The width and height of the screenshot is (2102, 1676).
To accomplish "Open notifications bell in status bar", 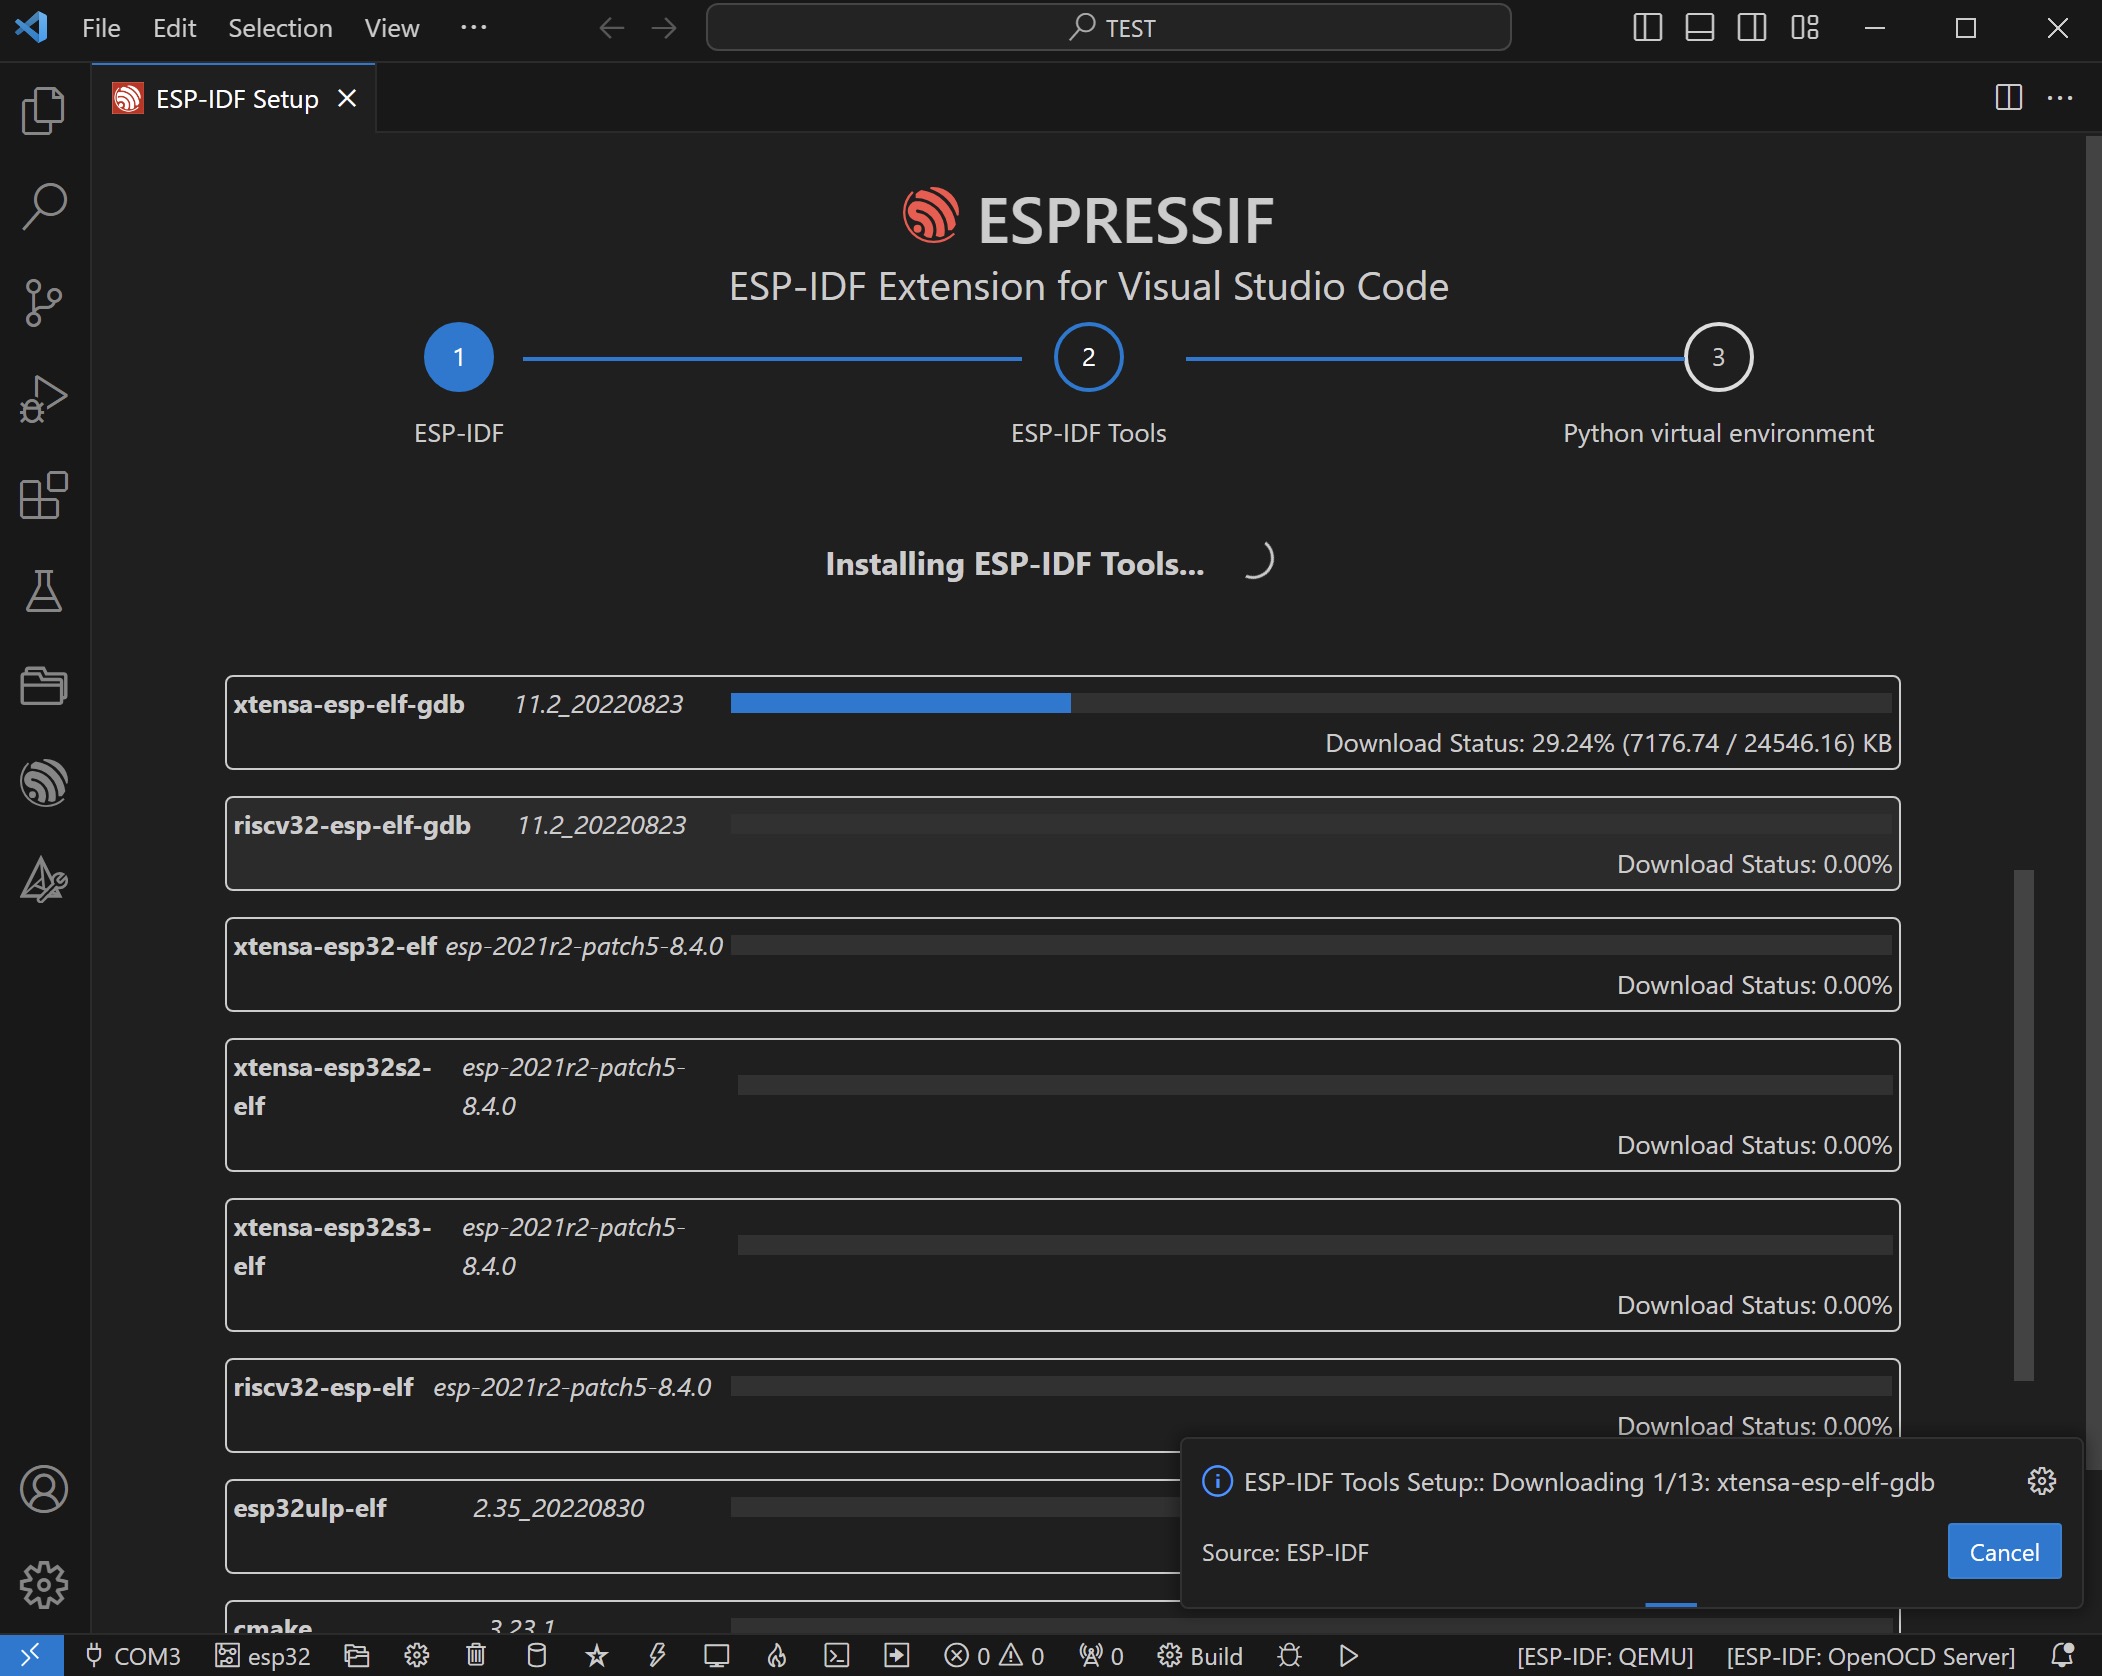I will 2062,1656.
